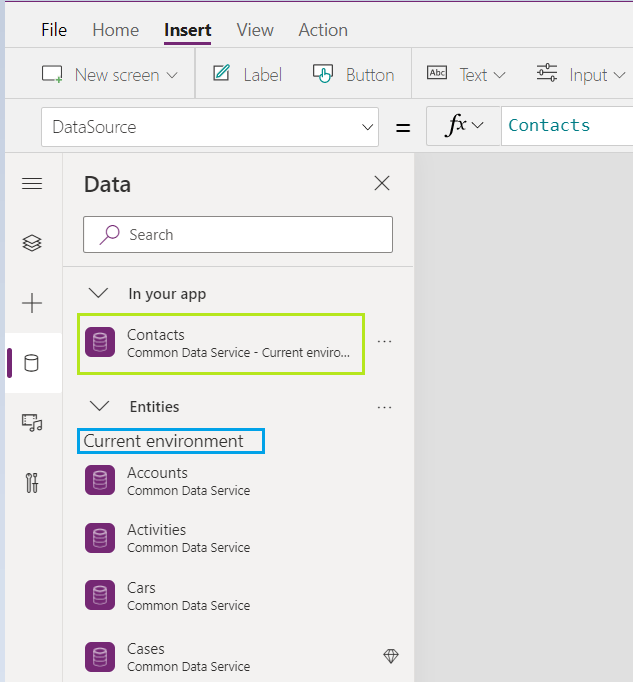The height and width of the screenshot is (682, 633).
Task: Open more options for Entities section
Action: pyautogui.click(x=384, y=408)
